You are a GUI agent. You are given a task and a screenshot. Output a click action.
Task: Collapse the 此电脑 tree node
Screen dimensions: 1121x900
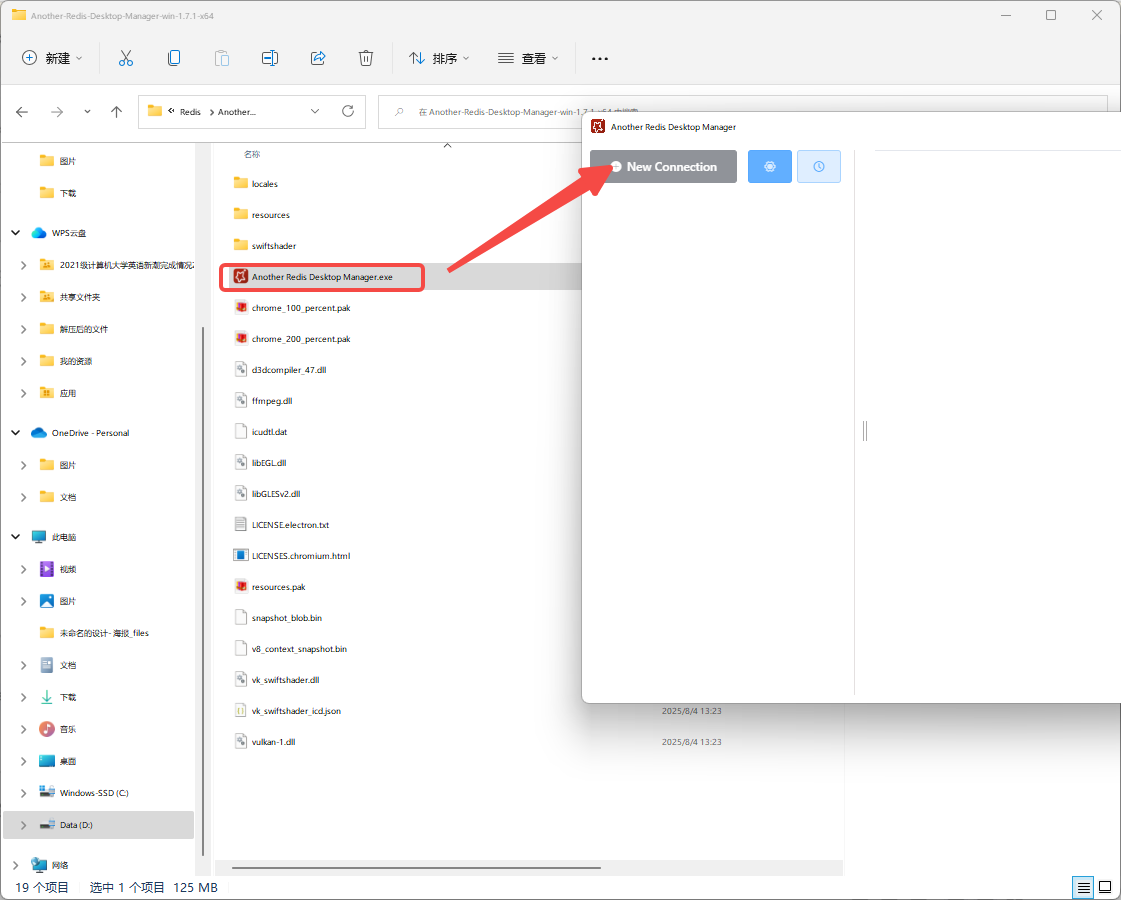(16, 537)
